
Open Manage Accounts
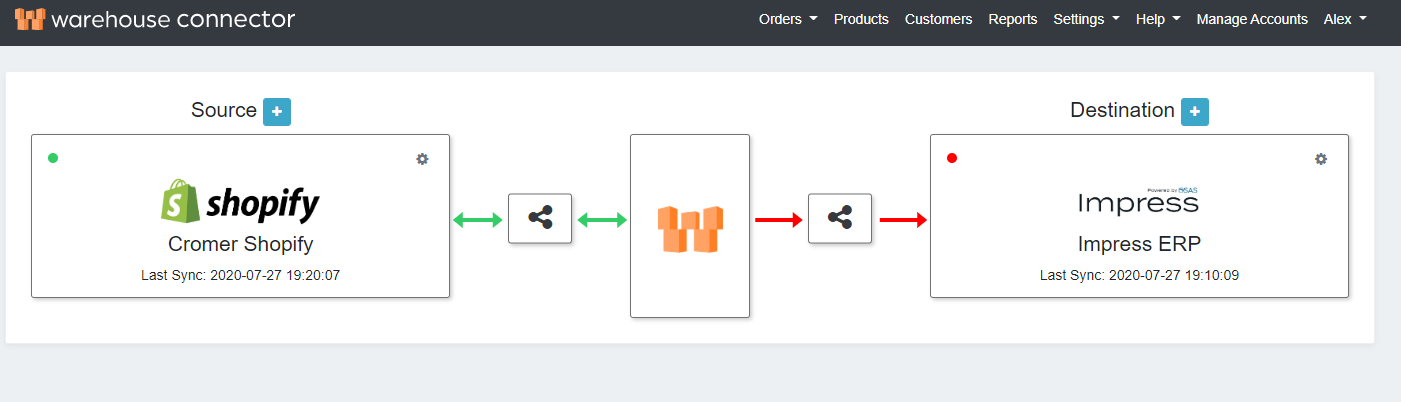[1252, 19]
